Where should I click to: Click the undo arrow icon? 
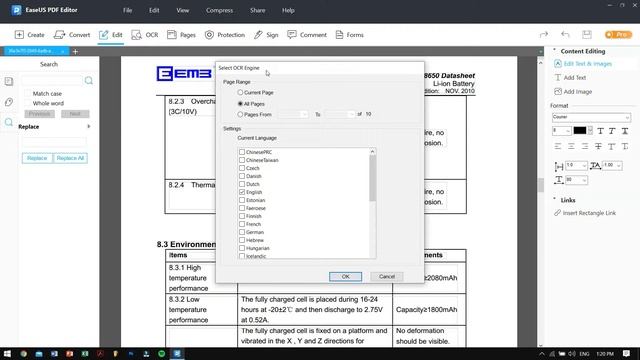pos(565,35)
